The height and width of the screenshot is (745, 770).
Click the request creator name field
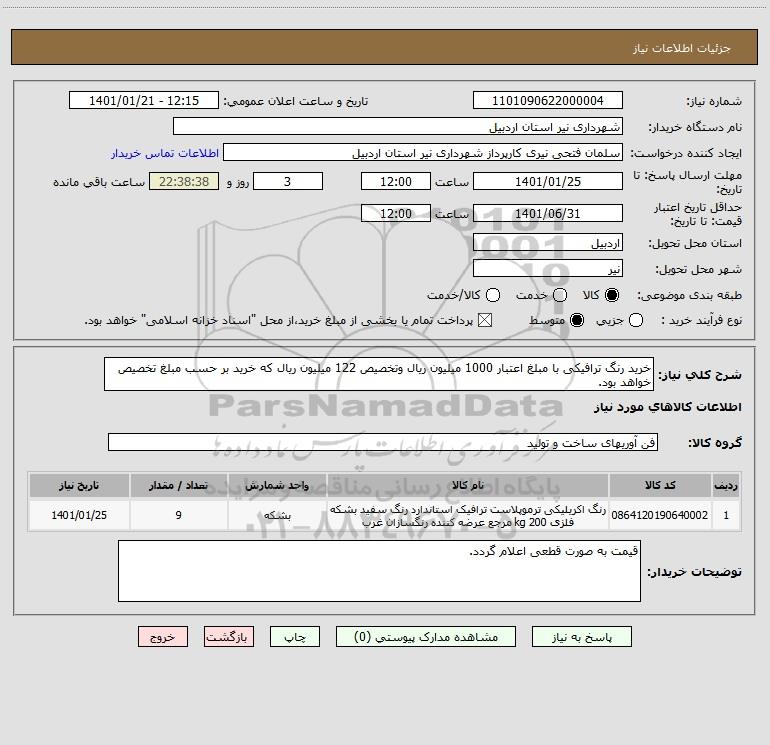click(423, 153)
